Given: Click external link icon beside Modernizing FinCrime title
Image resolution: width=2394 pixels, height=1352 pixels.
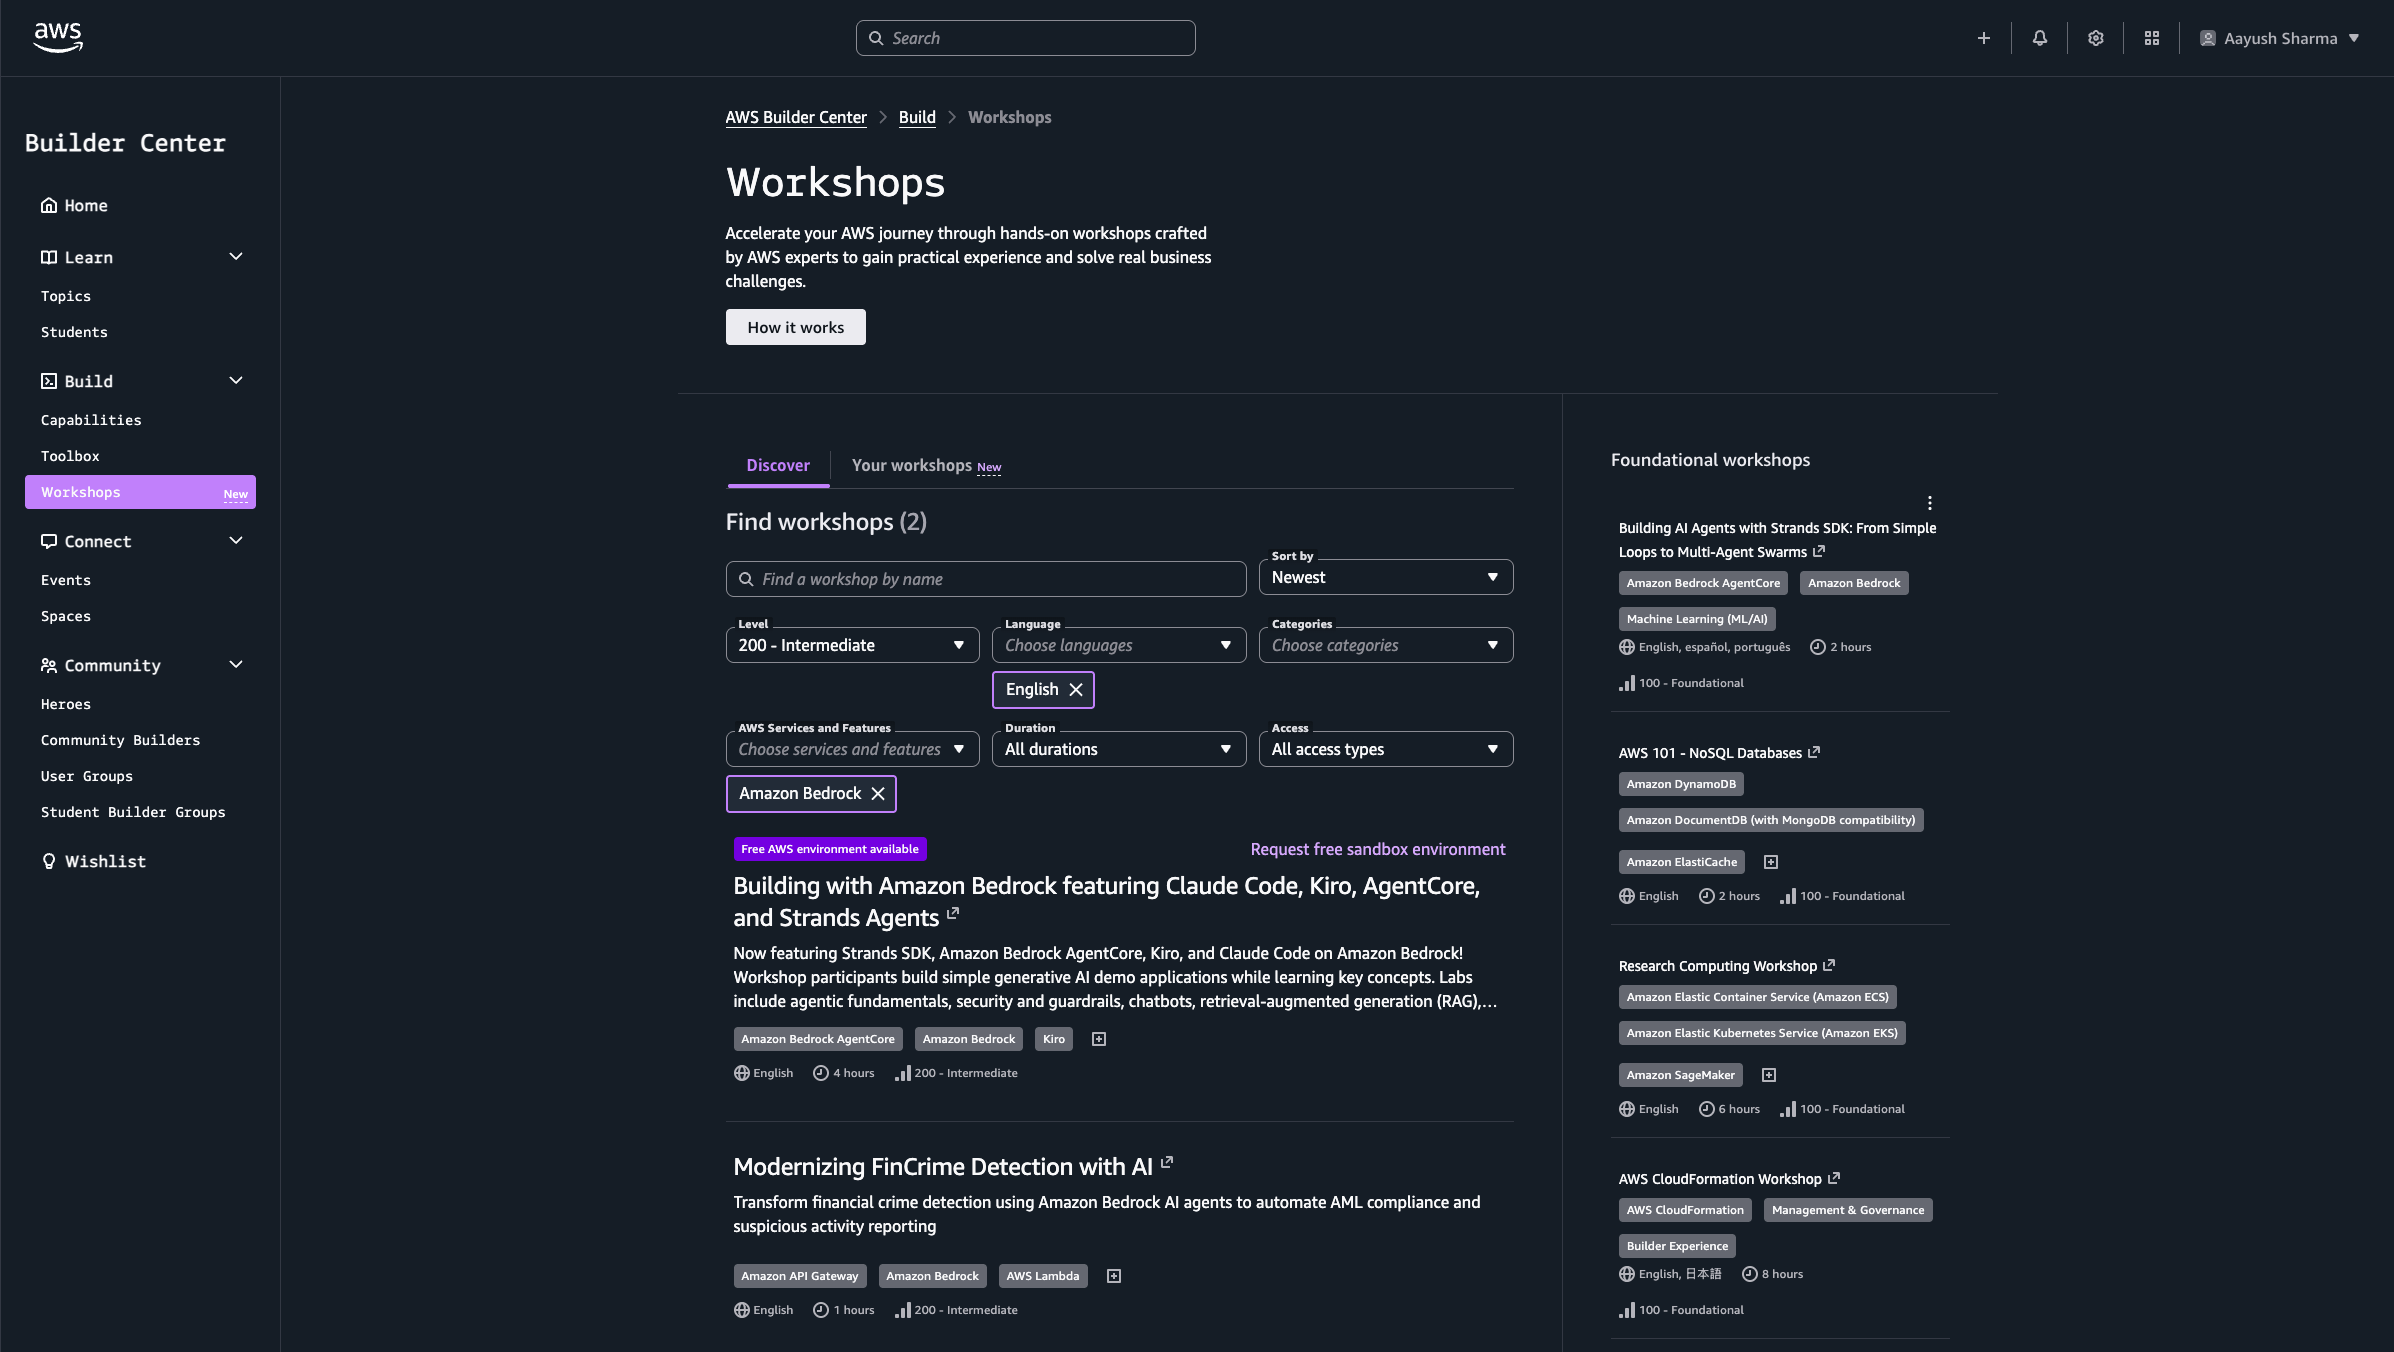Looking at the screenshot, I should pos(1167,1163).
